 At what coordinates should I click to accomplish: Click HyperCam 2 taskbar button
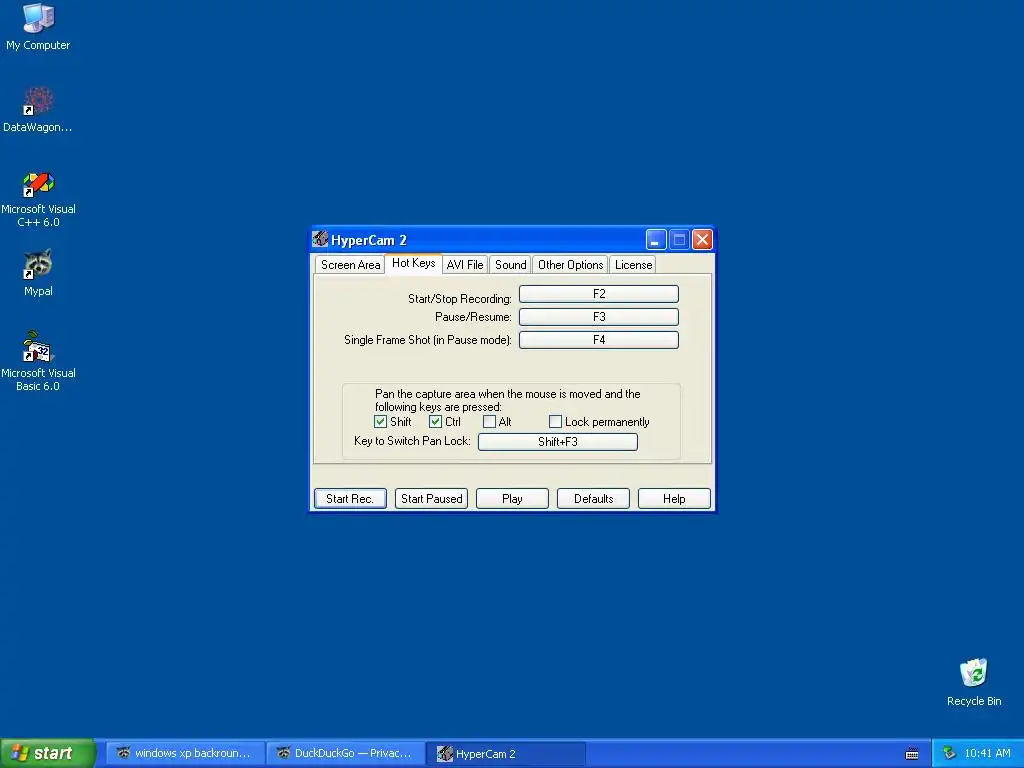click(x=506, y=753)
